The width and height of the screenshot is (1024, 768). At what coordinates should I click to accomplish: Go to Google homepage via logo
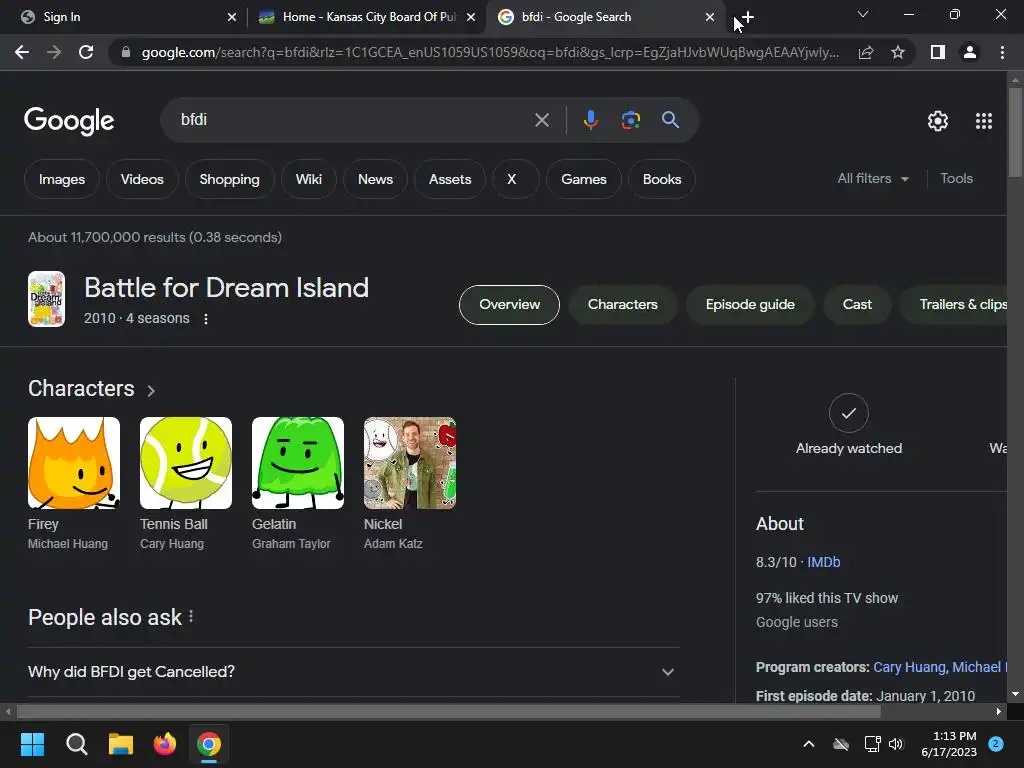[69, 121]
